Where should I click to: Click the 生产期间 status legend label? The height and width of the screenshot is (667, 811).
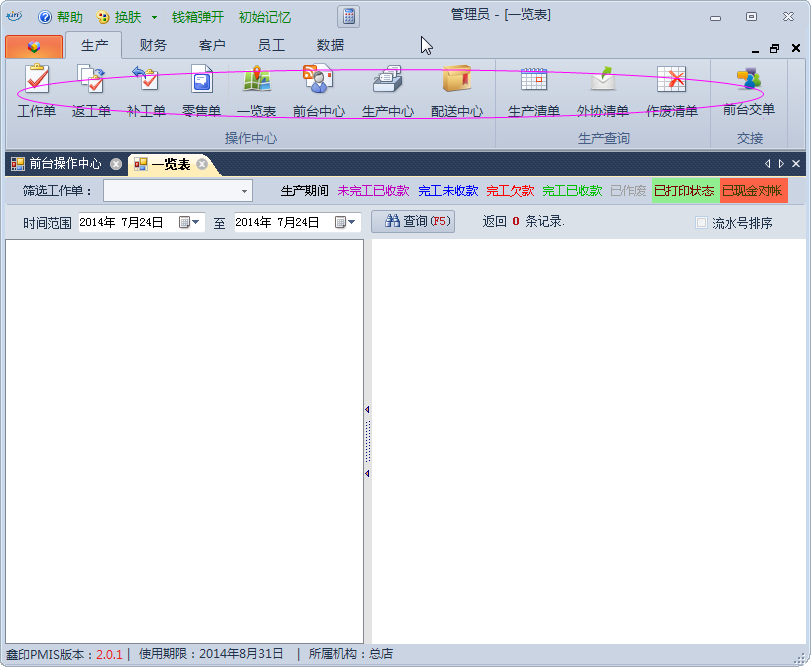coord(304,191)
